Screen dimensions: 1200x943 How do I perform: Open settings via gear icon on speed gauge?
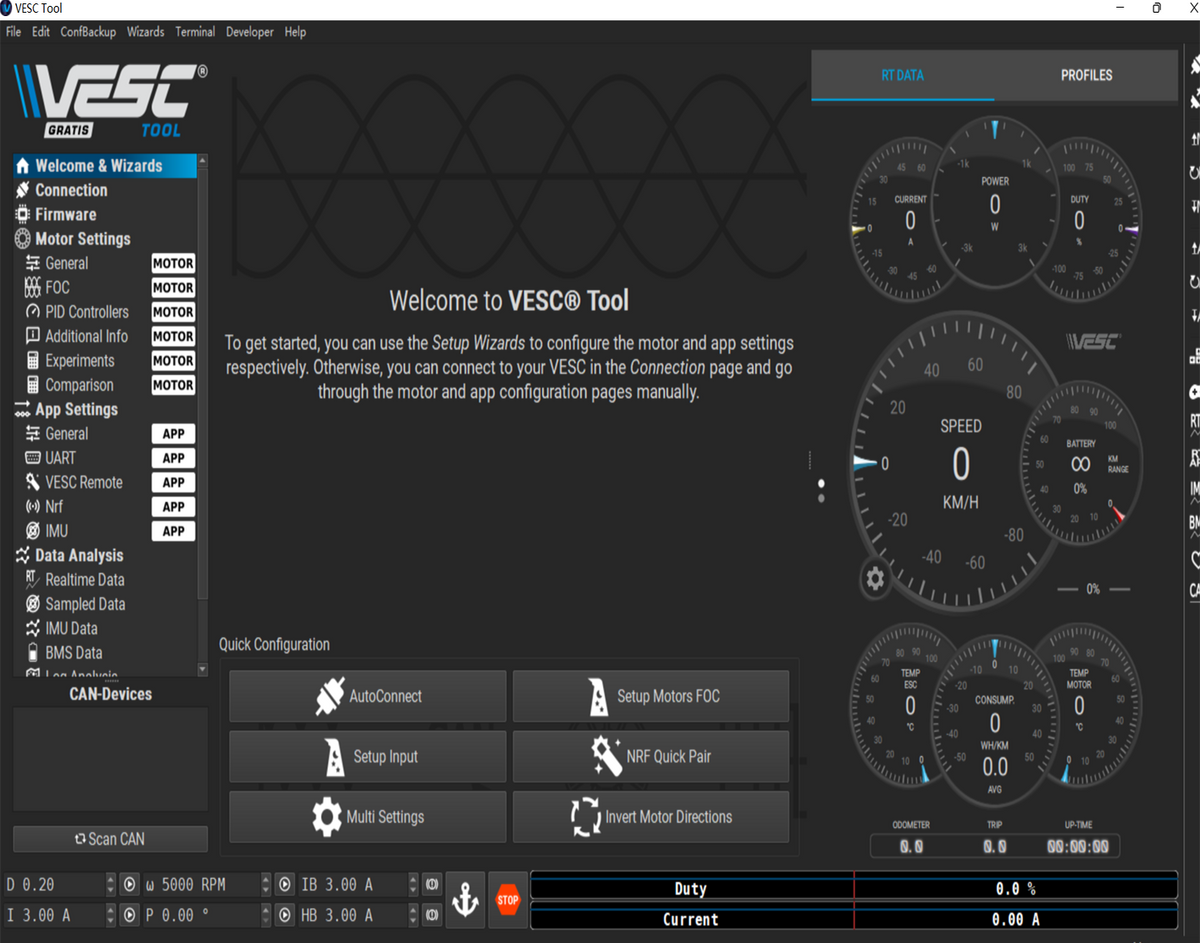pyautogui.click(x=875, y=578)
